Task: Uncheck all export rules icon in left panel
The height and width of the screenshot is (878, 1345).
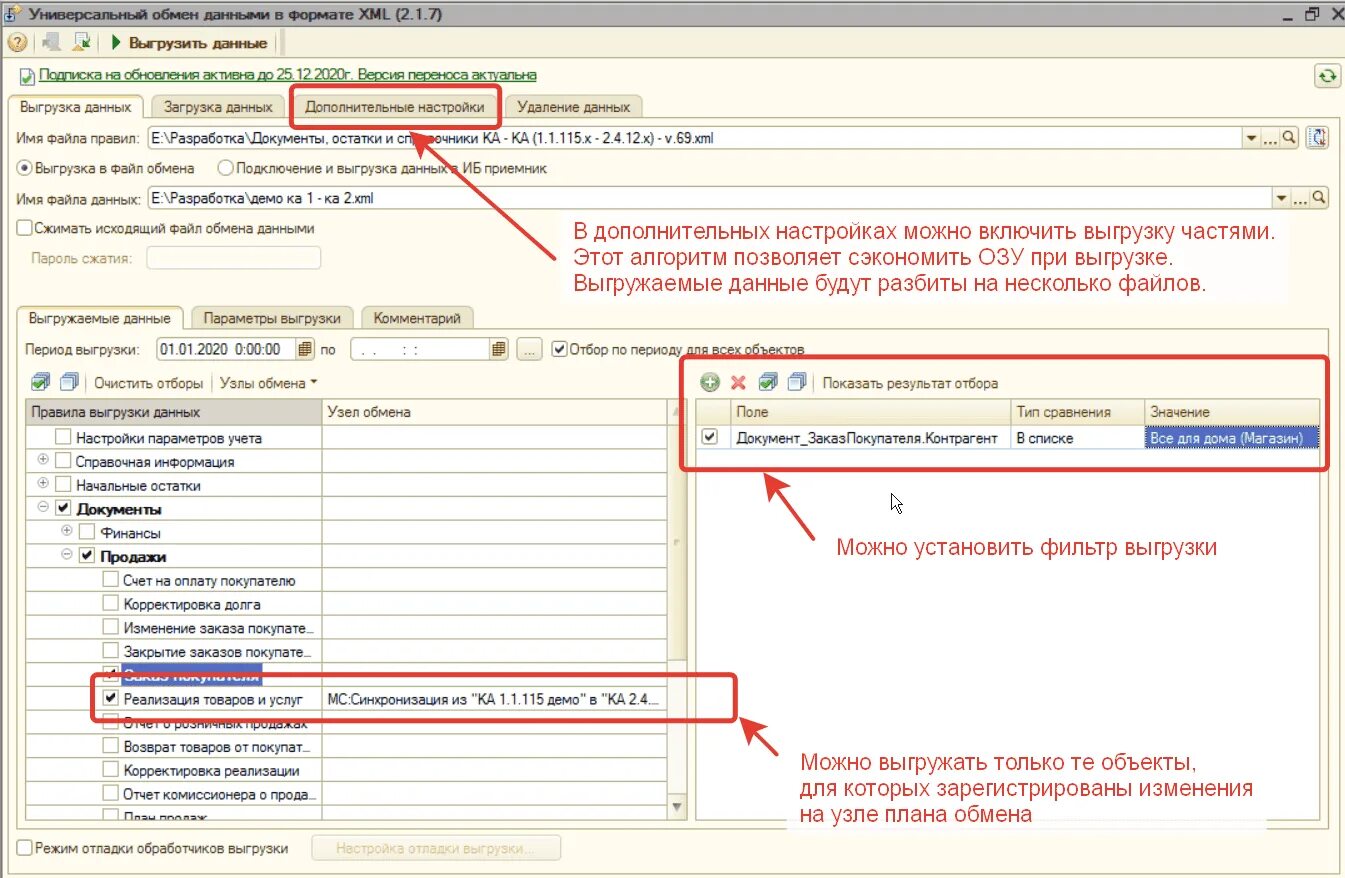Action: pos(69,382)
